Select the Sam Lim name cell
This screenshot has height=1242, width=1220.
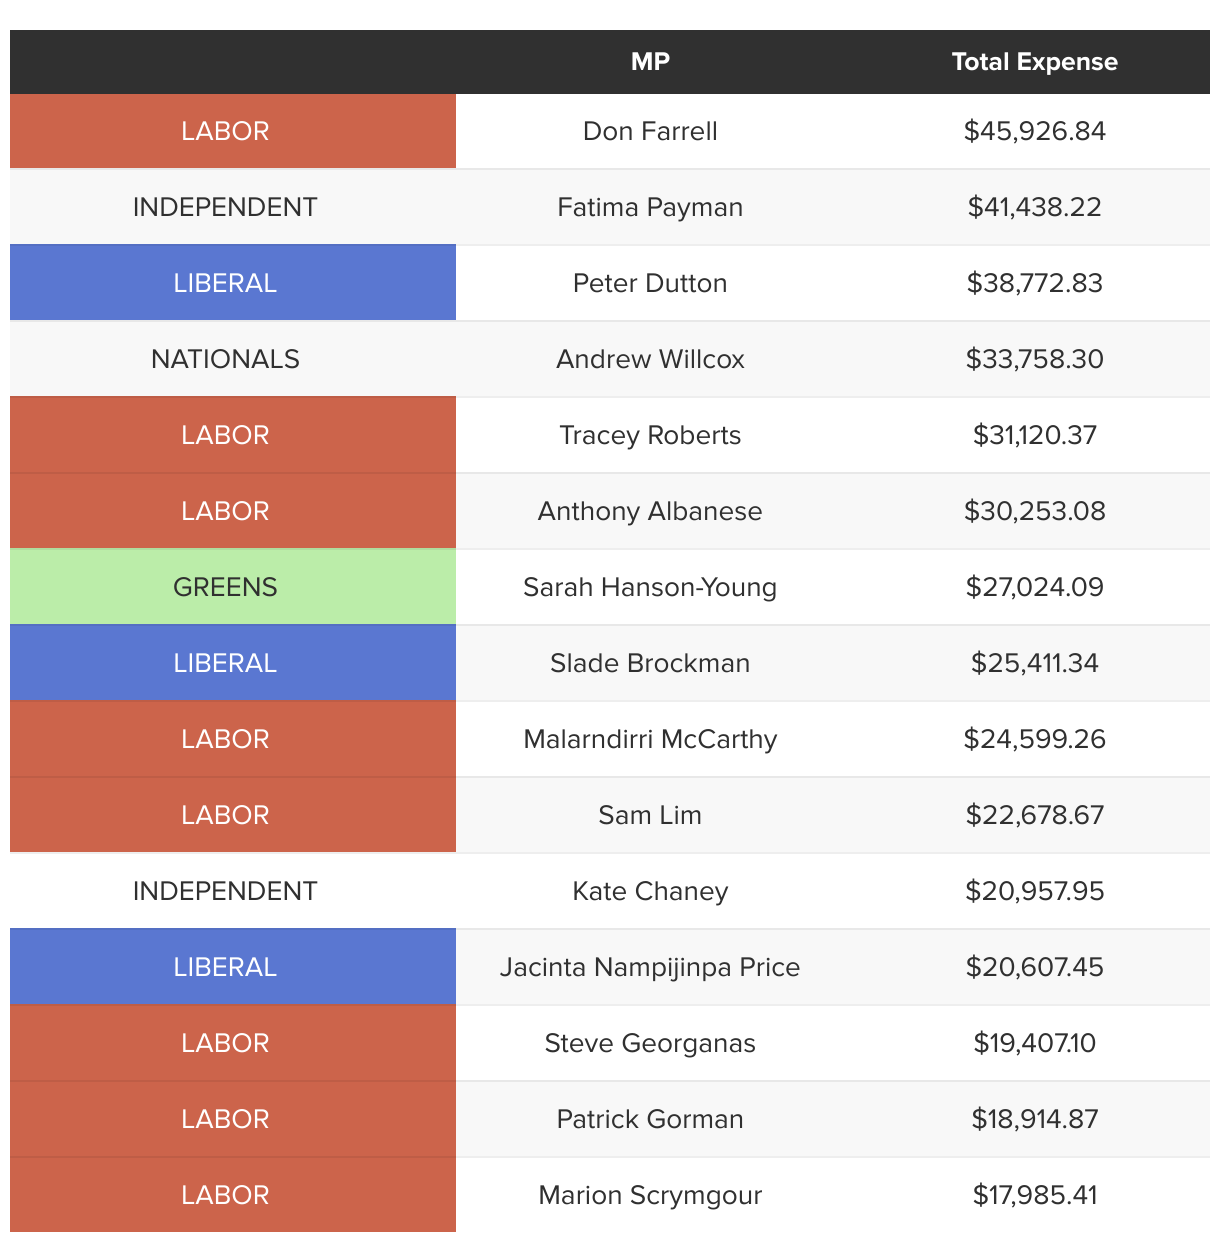coord(650,815)
